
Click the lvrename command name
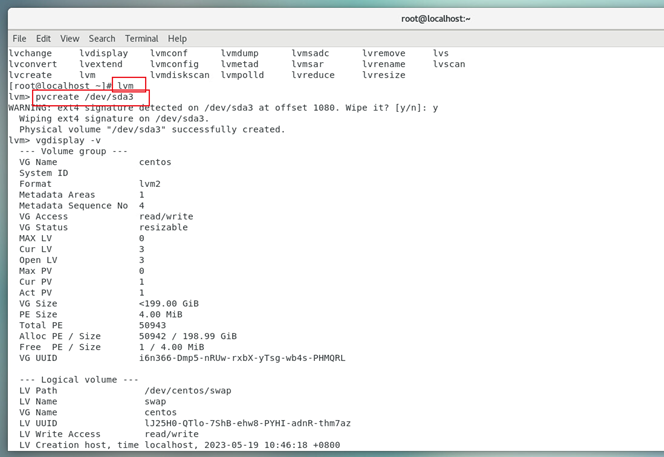[384, 64]
